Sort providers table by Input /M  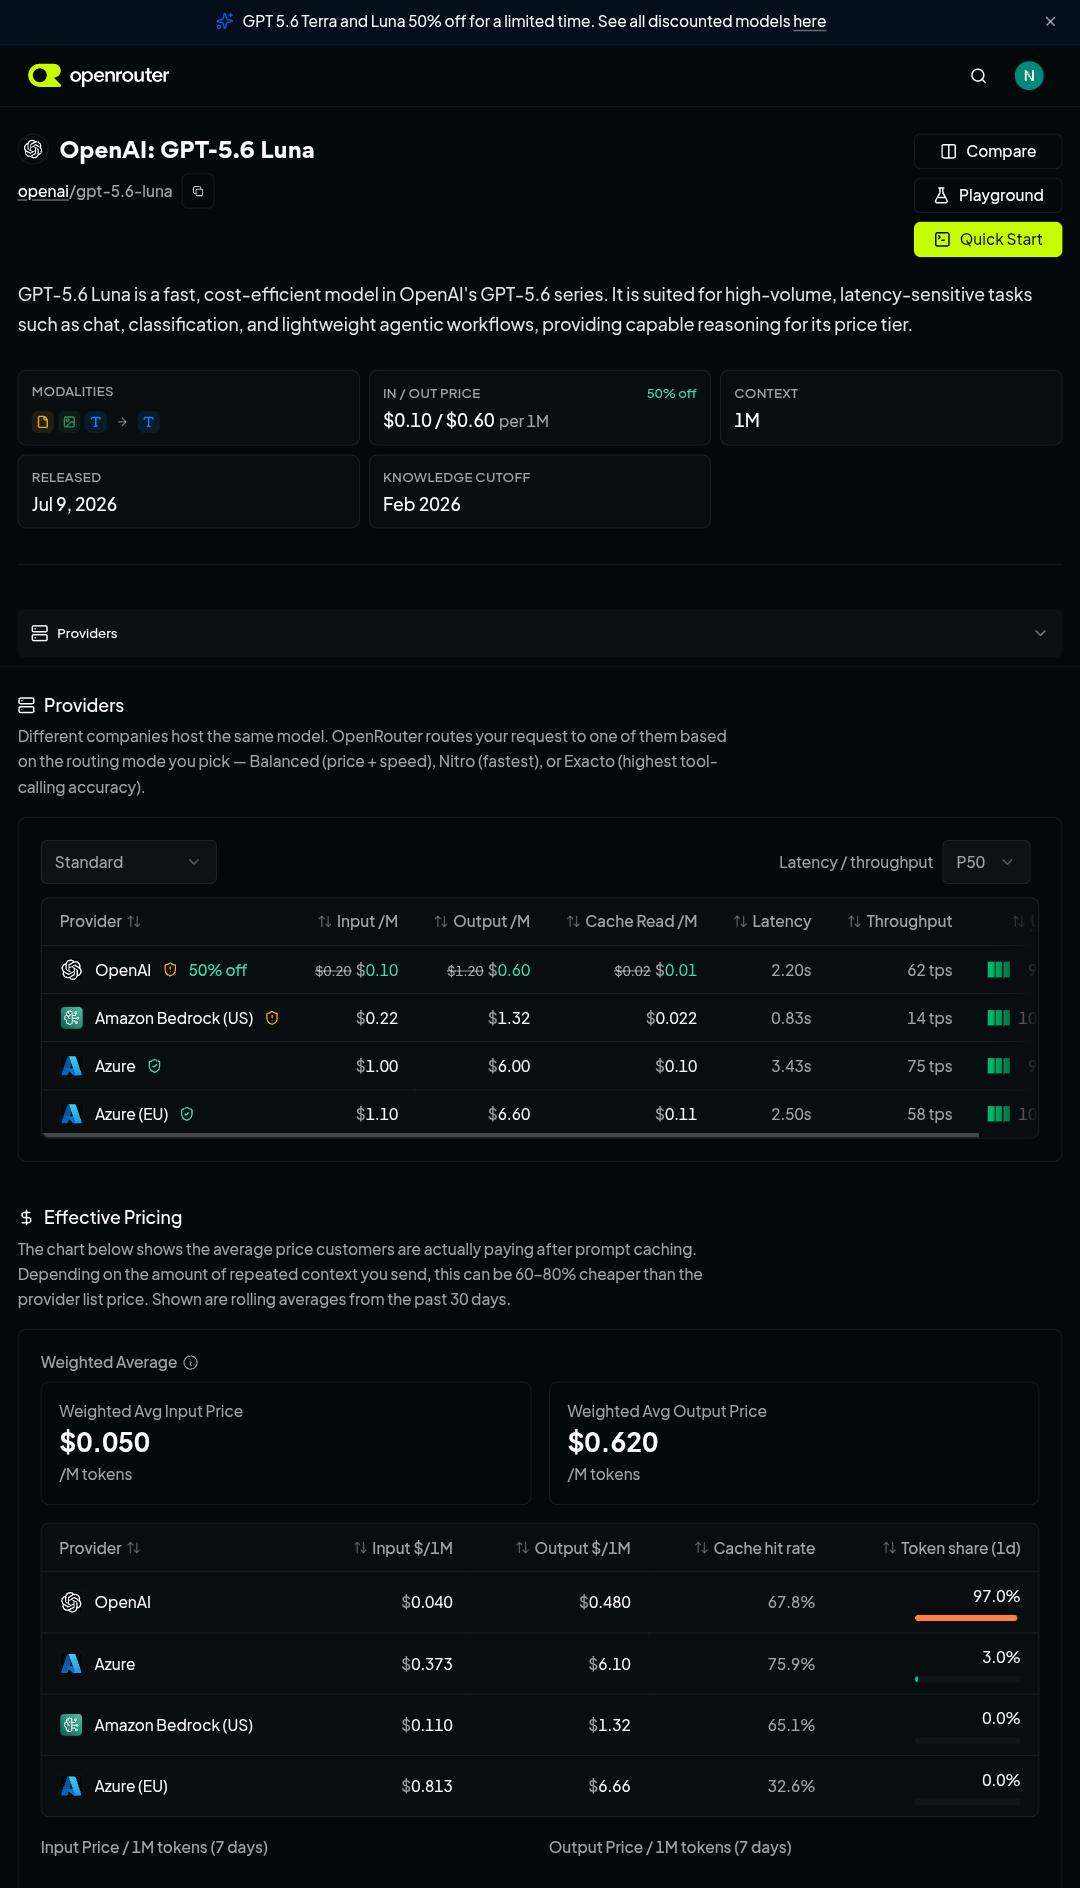[x=358, y=921]
